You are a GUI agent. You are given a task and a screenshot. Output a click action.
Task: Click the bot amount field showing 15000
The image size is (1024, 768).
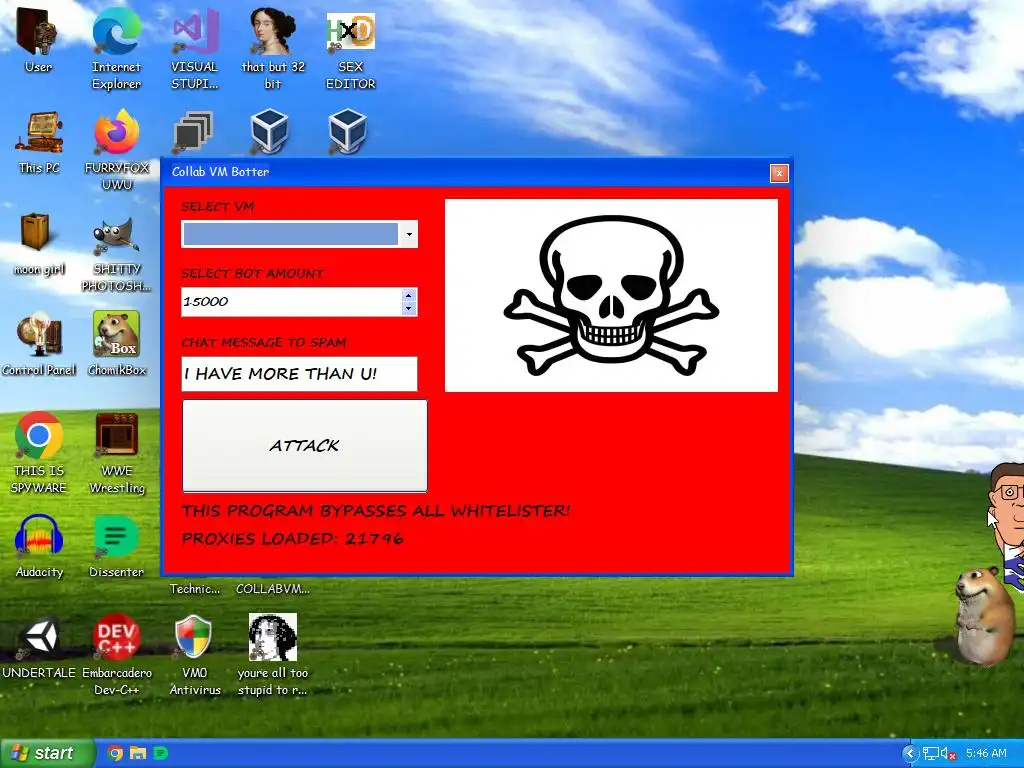(291, 302)
